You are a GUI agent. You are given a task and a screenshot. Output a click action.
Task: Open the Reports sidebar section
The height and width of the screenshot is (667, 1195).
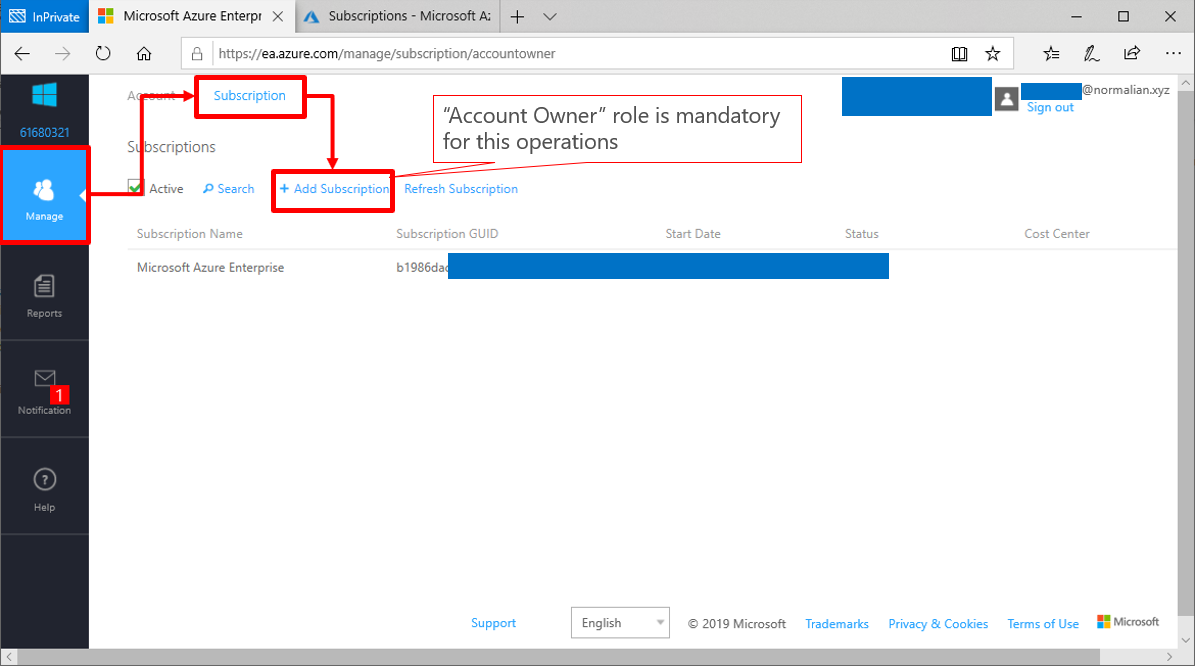[44, 294]
